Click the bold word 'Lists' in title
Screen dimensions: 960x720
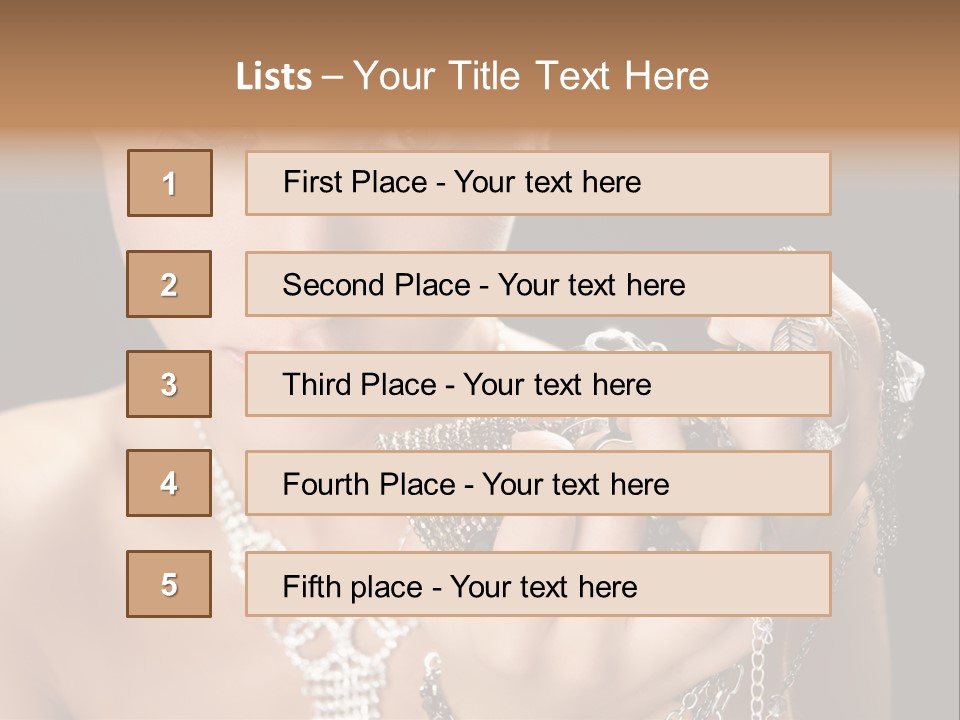point(274,77)
